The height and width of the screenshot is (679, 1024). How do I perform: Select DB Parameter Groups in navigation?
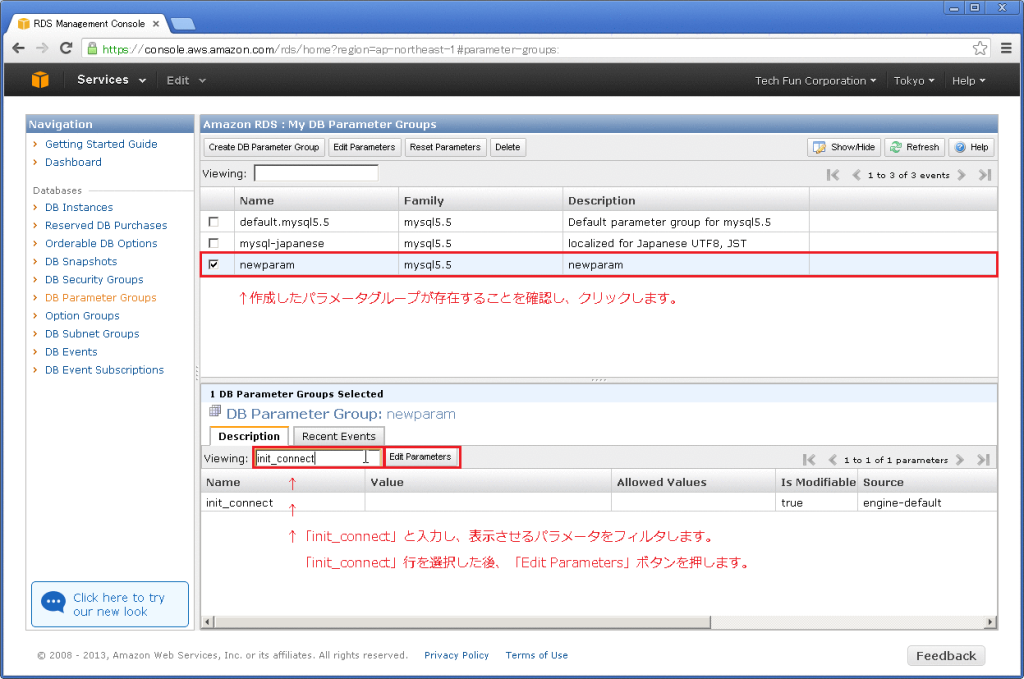[101, 298]
